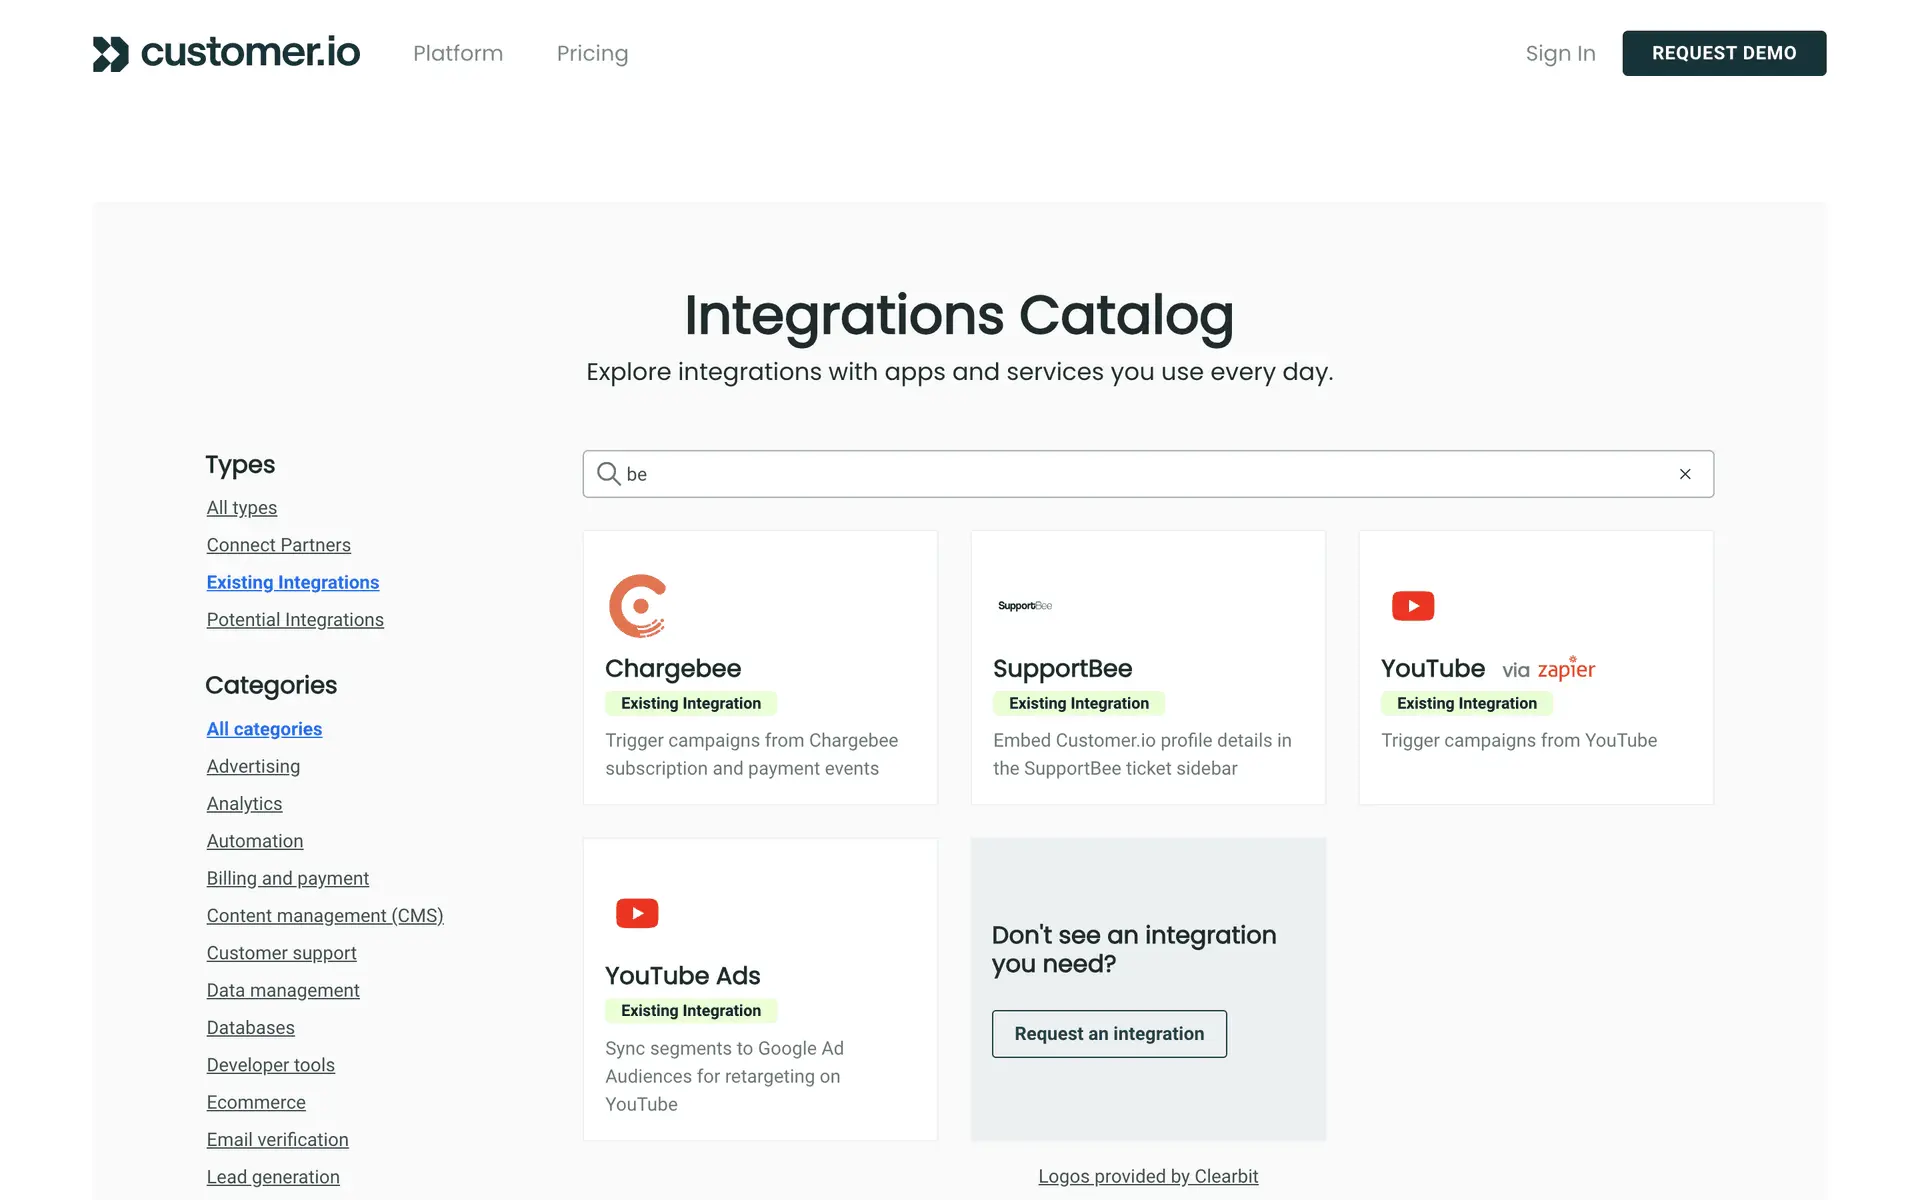Click the Request an integration button
The image size is (1920, 1200).
tap(1109, 1034)
